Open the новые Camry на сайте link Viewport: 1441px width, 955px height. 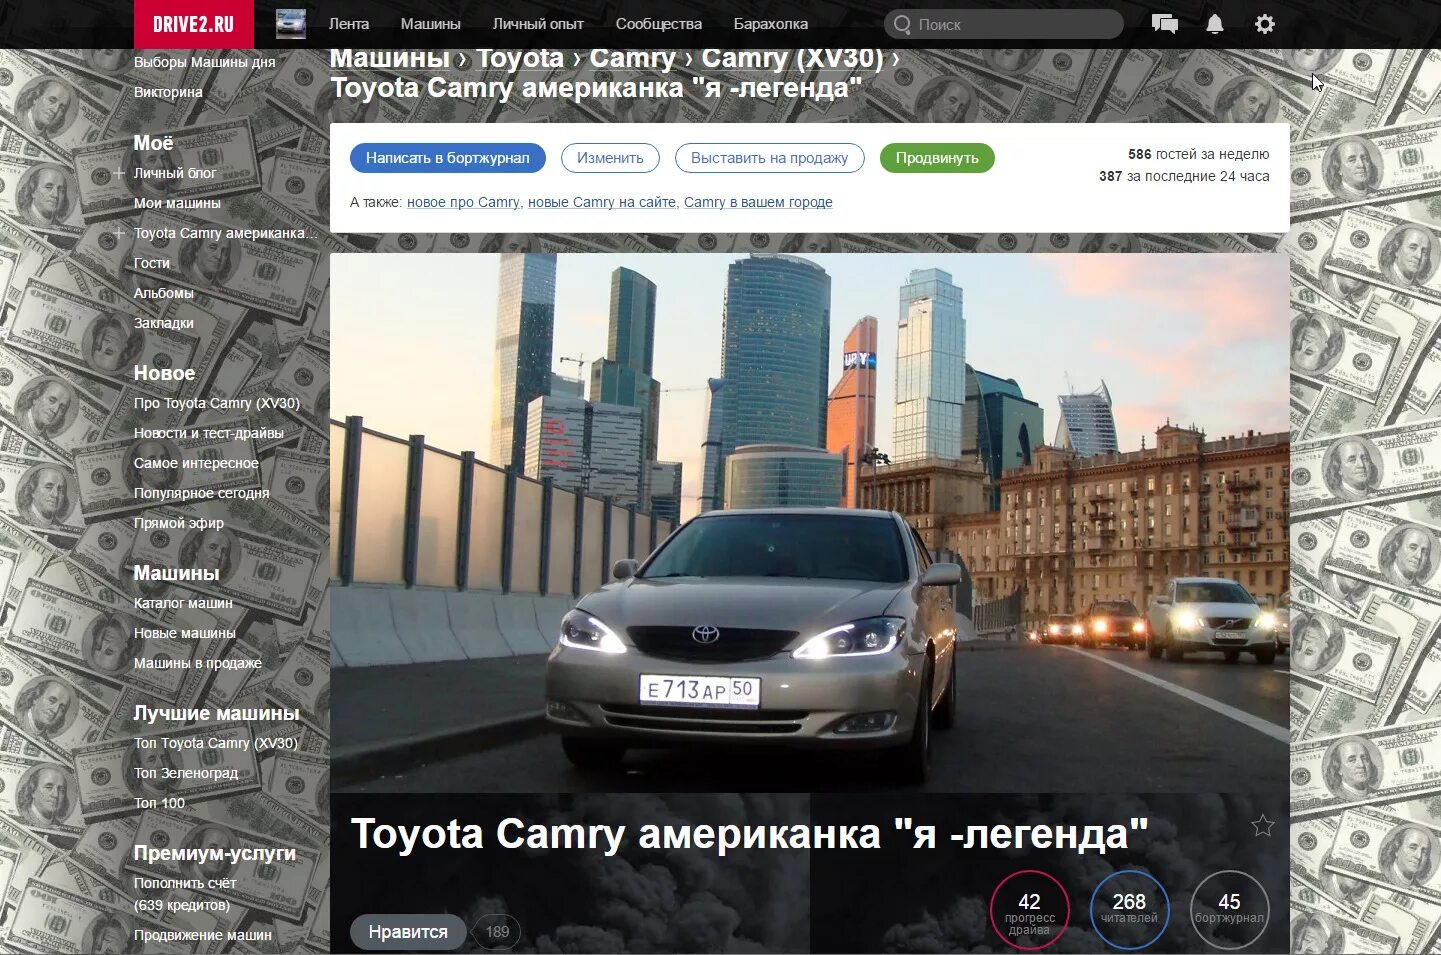click(x=601, y=202)
